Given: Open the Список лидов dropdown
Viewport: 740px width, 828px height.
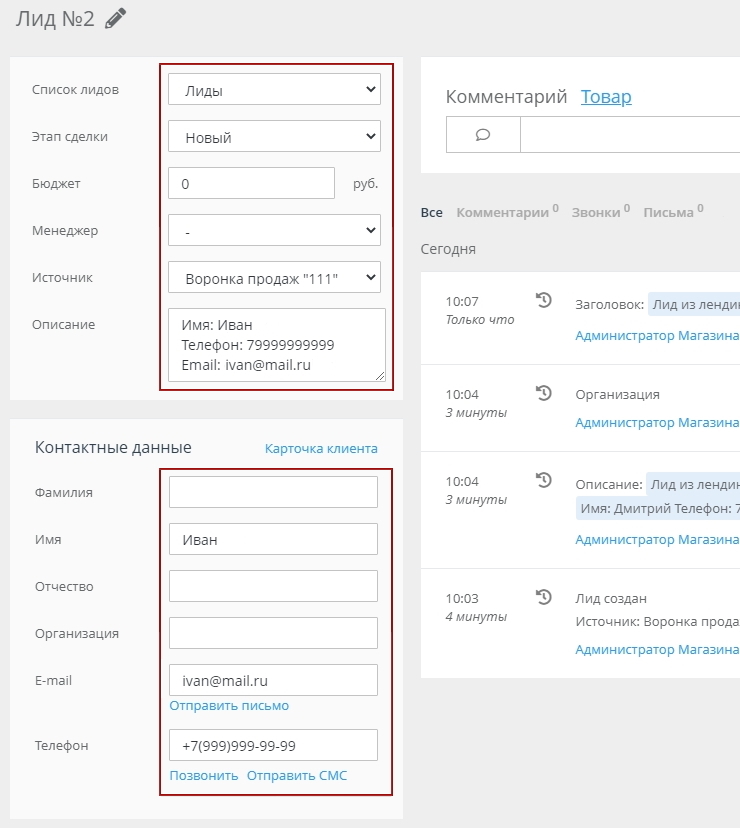Looking at the screenshot, I should pos(274,90).
